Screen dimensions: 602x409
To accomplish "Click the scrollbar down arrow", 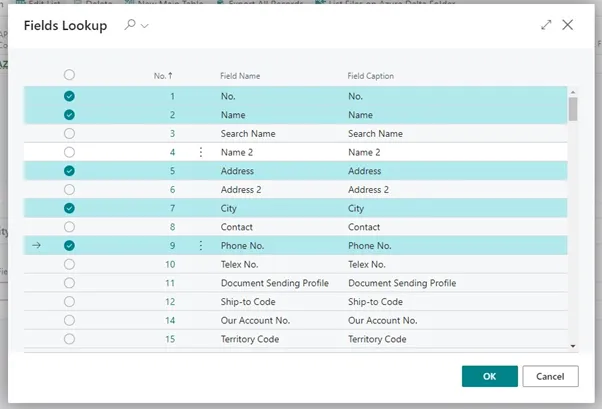I will pyautogui.click(x=573, y=346).
